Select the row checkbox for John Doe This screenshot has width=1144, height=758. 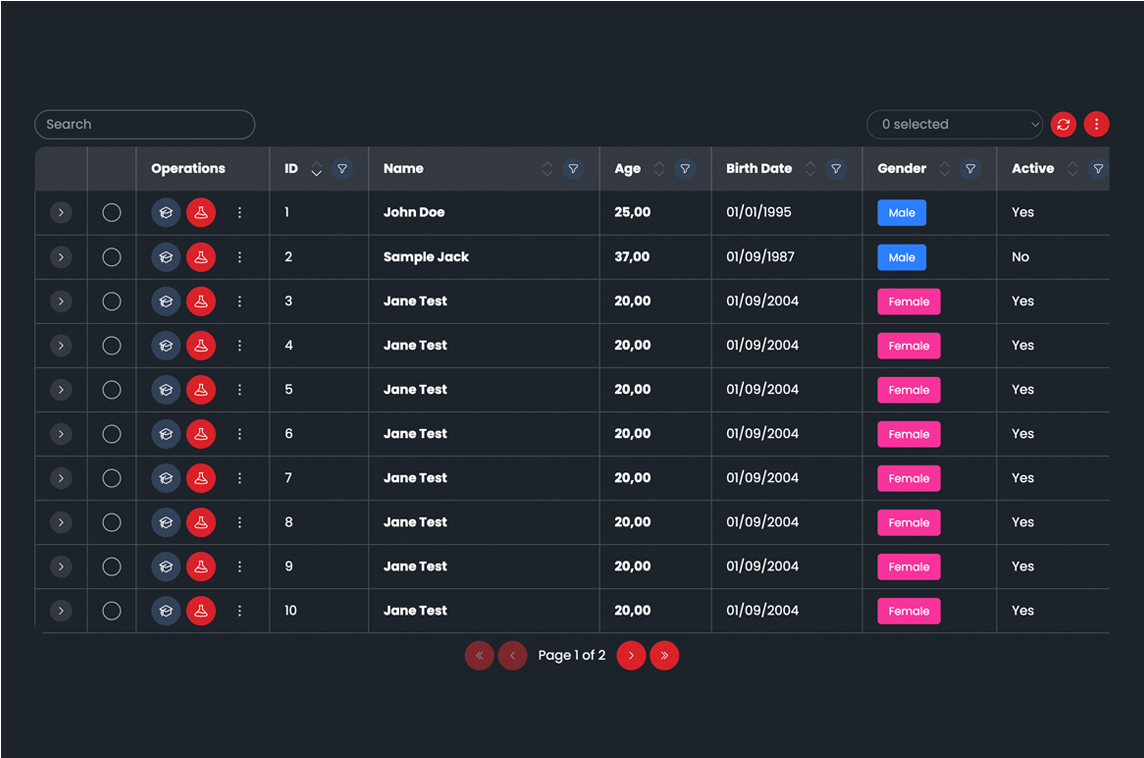tap(112, 212)
